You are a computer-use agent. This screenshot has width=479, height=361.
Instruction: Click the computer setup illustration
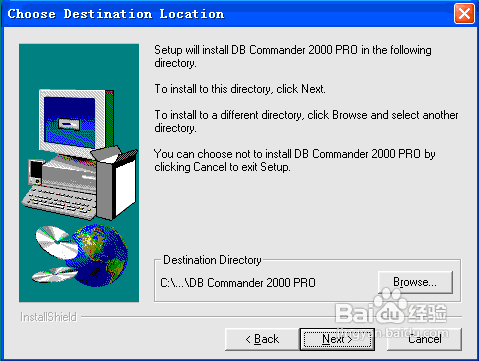tap(79, 173)
